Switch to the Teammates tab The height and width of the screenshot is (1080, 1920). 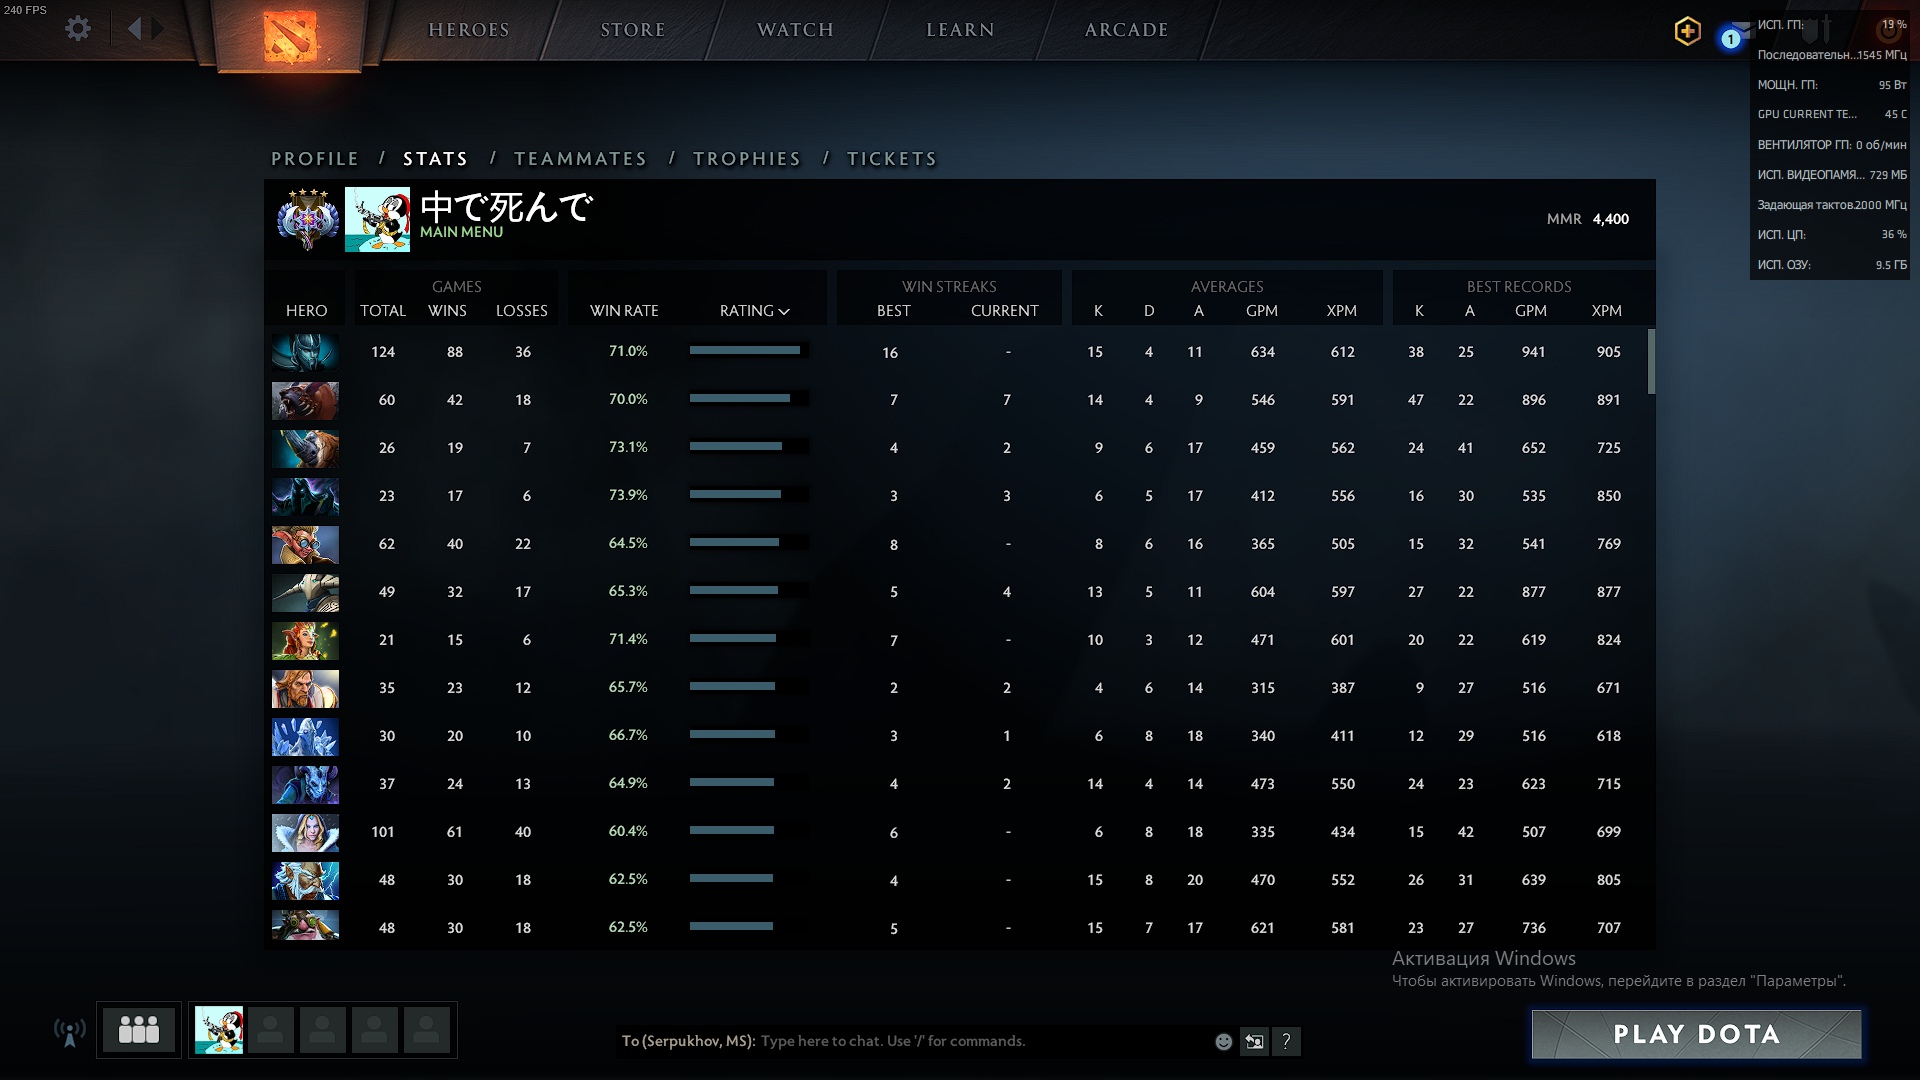click(x=580, y=159)
